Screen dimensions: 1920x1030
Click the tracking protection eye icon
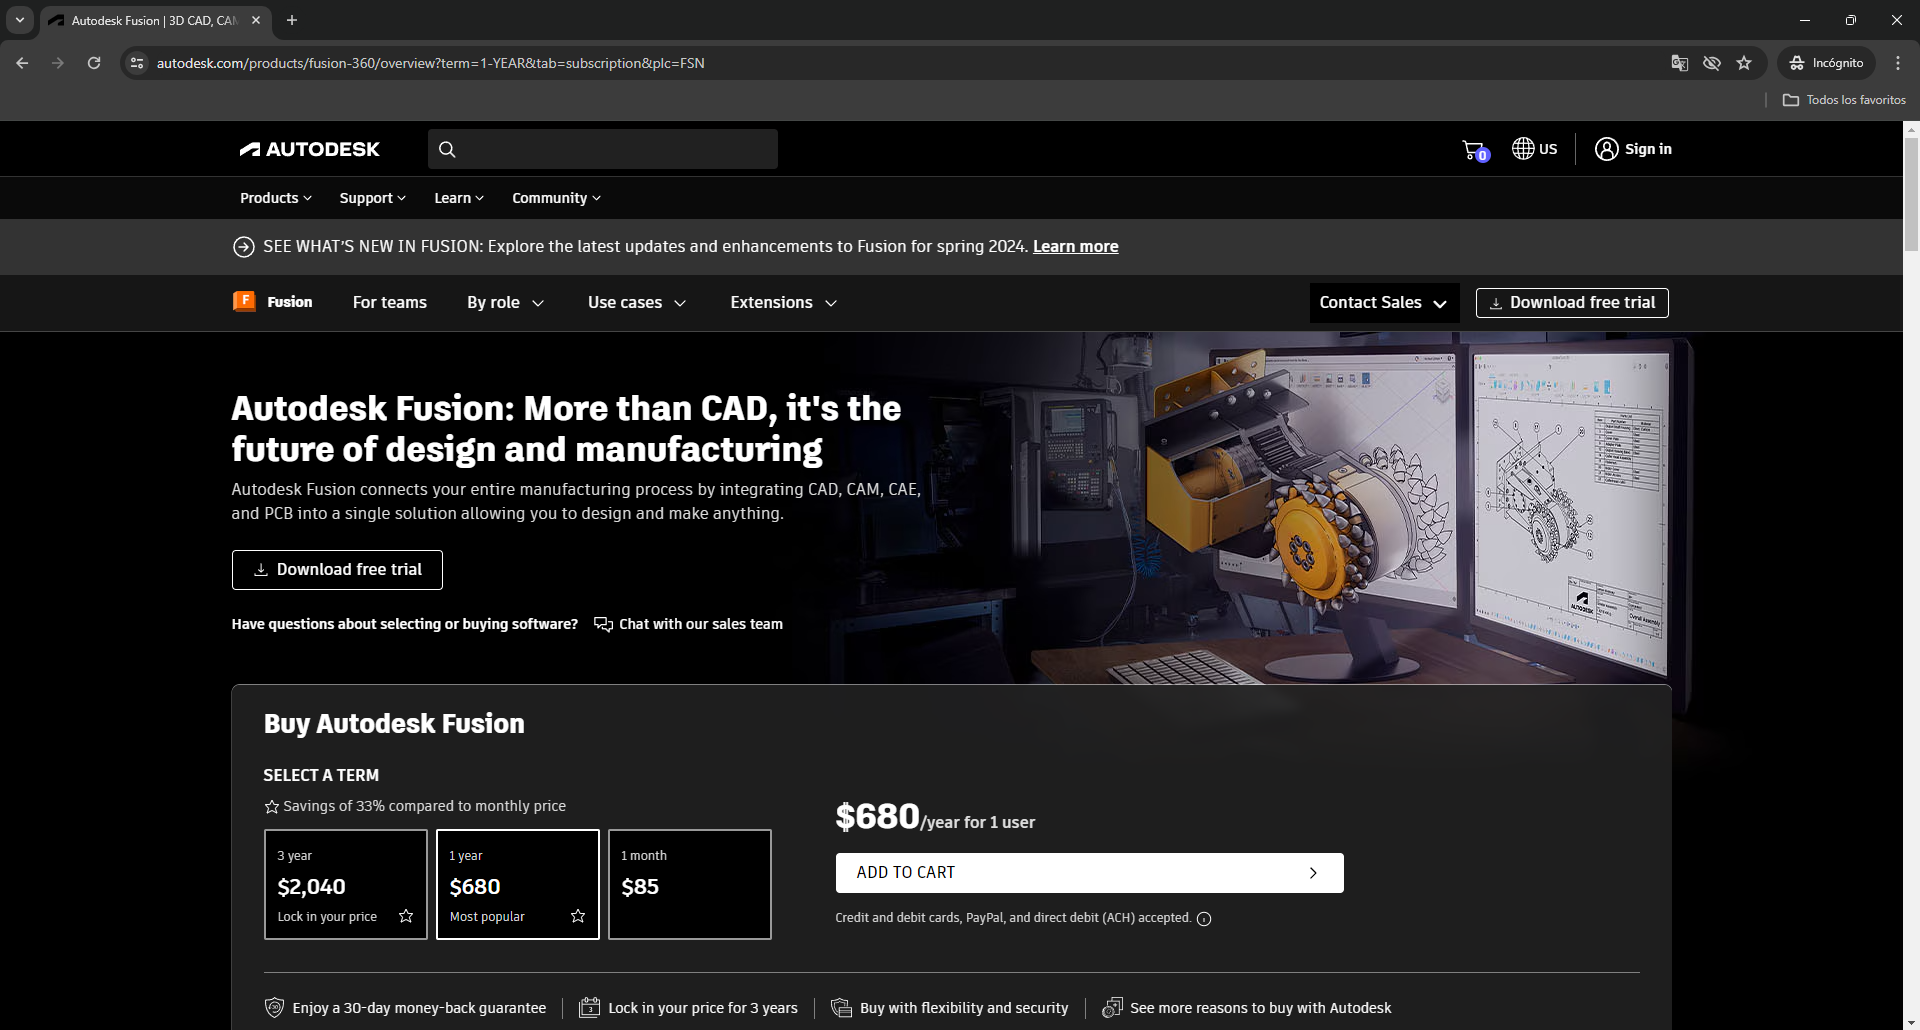pos(1712,63)
